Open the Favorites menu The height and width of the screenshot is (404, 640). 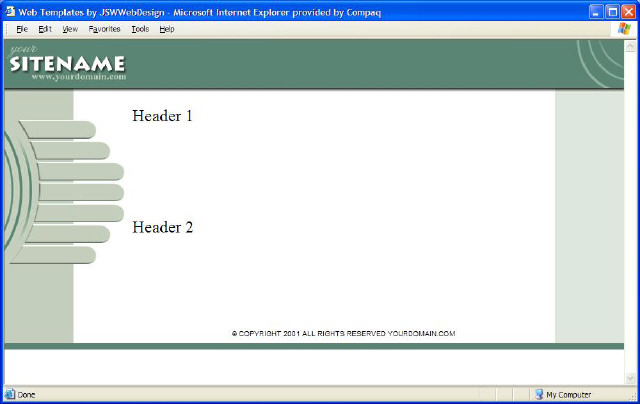(104, 29)
